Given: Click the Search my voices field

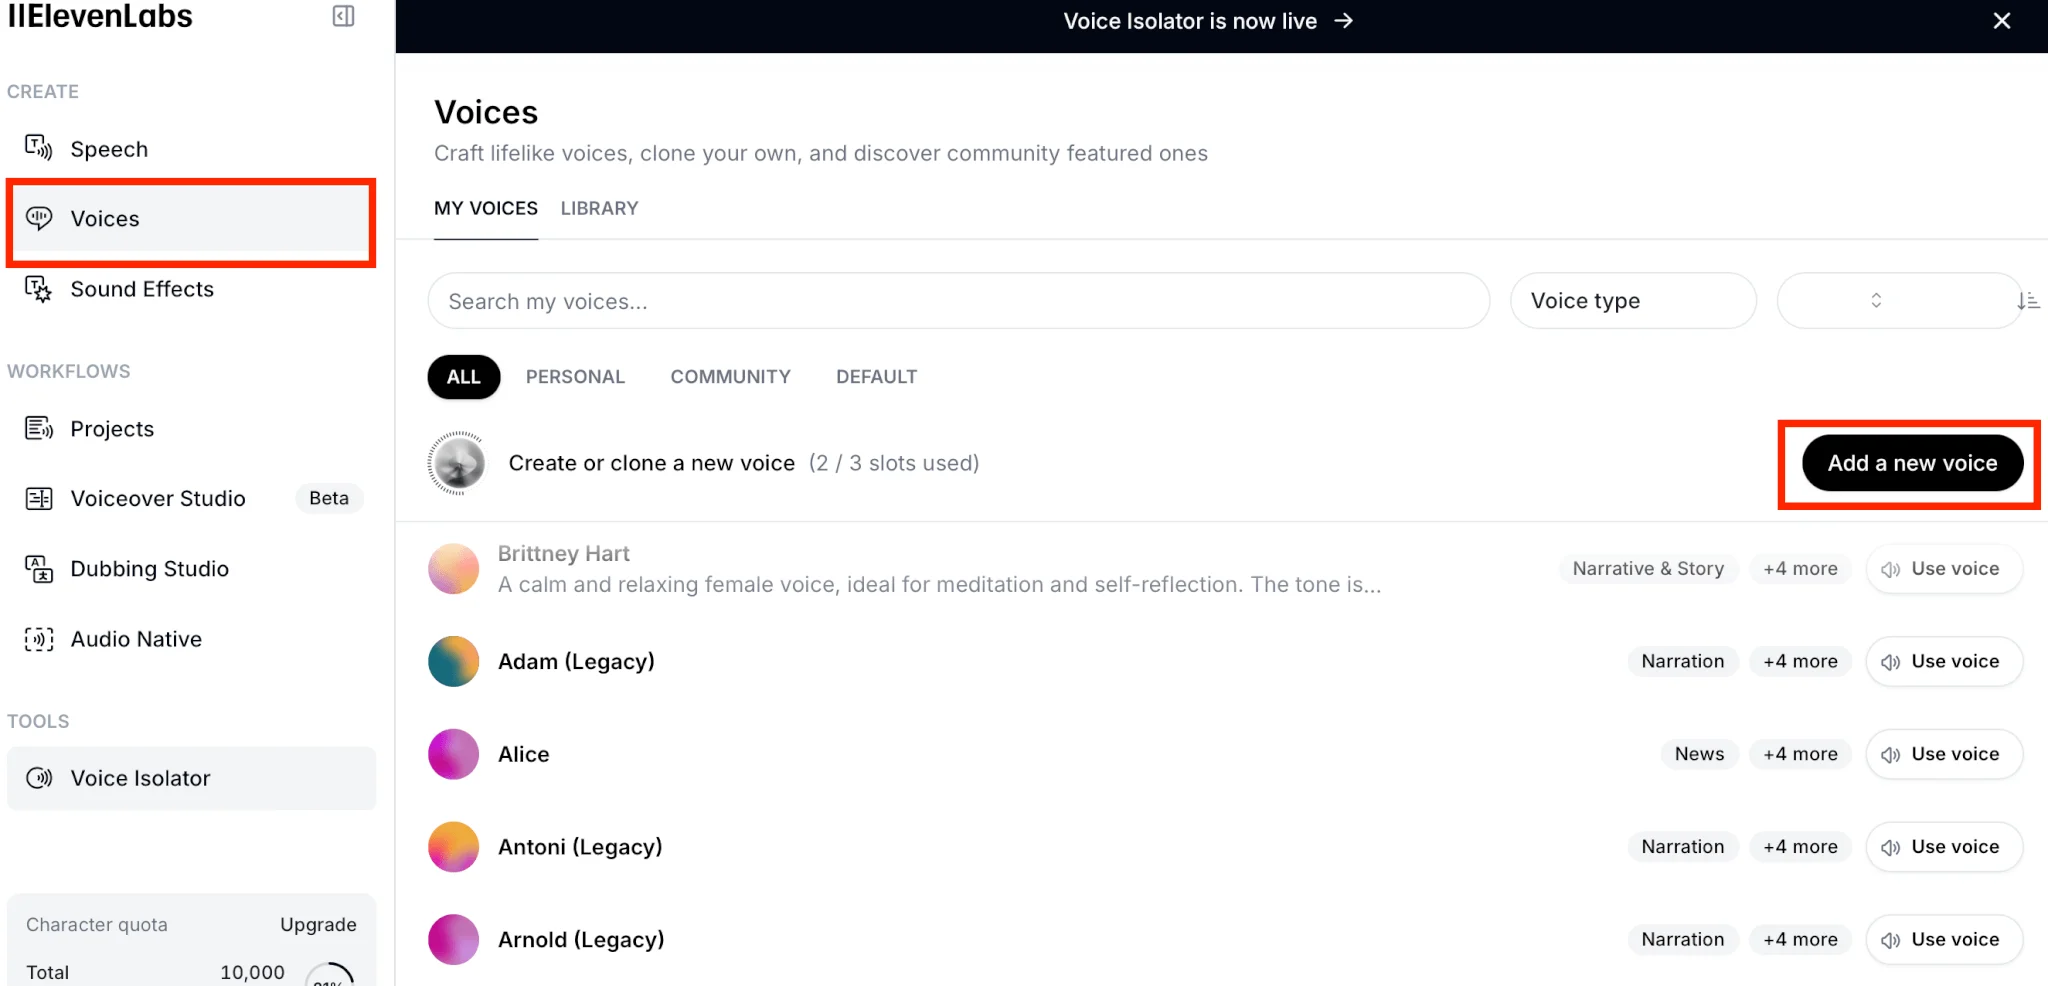Looking at the screenshot, I should pos(958,301).
